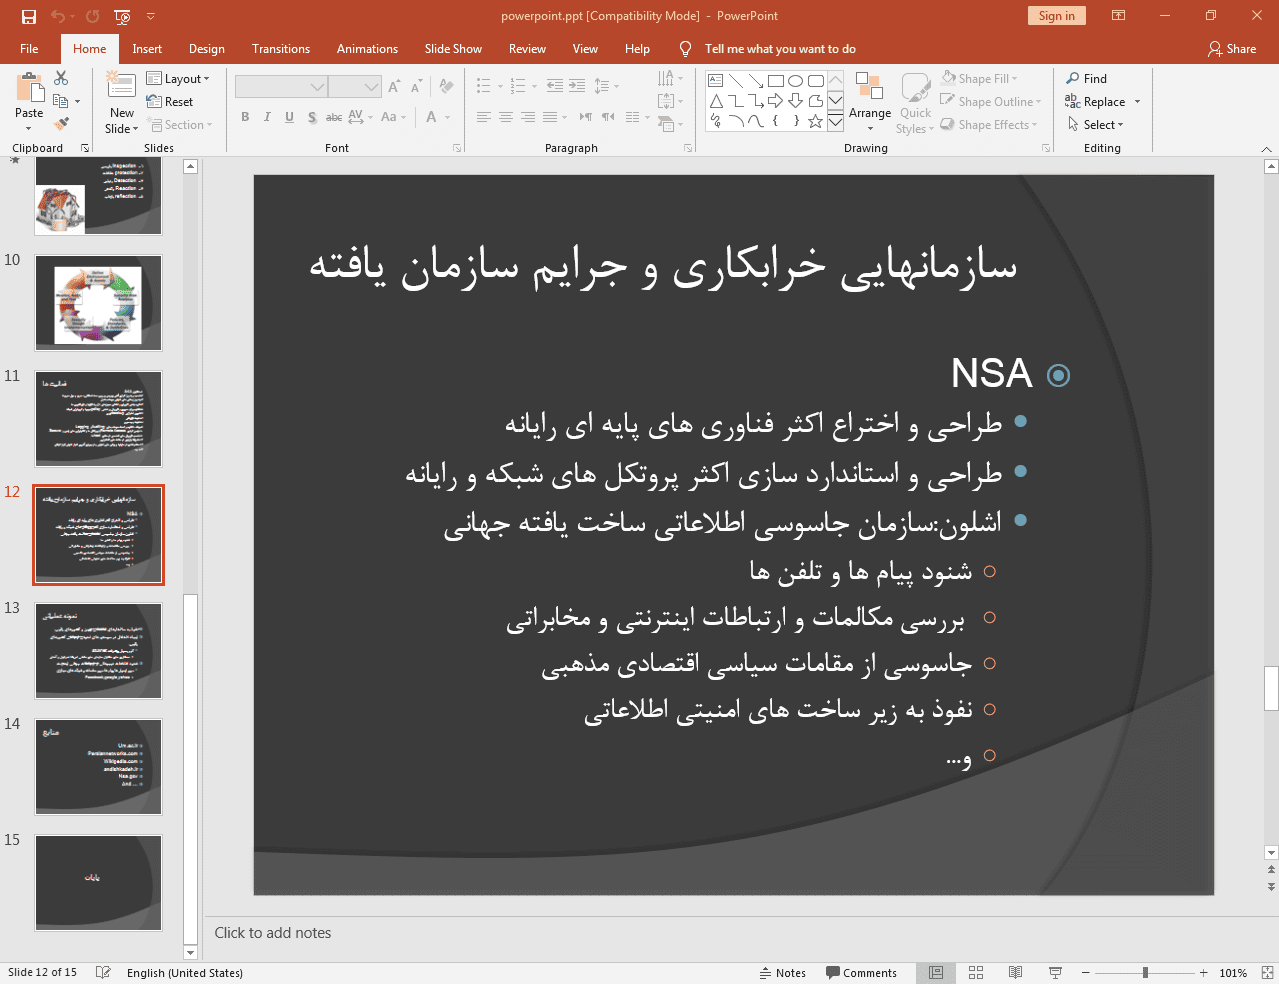1279x984 pixels.
Task: Toggle Strikethrough formatting
Action: (334, 117)
